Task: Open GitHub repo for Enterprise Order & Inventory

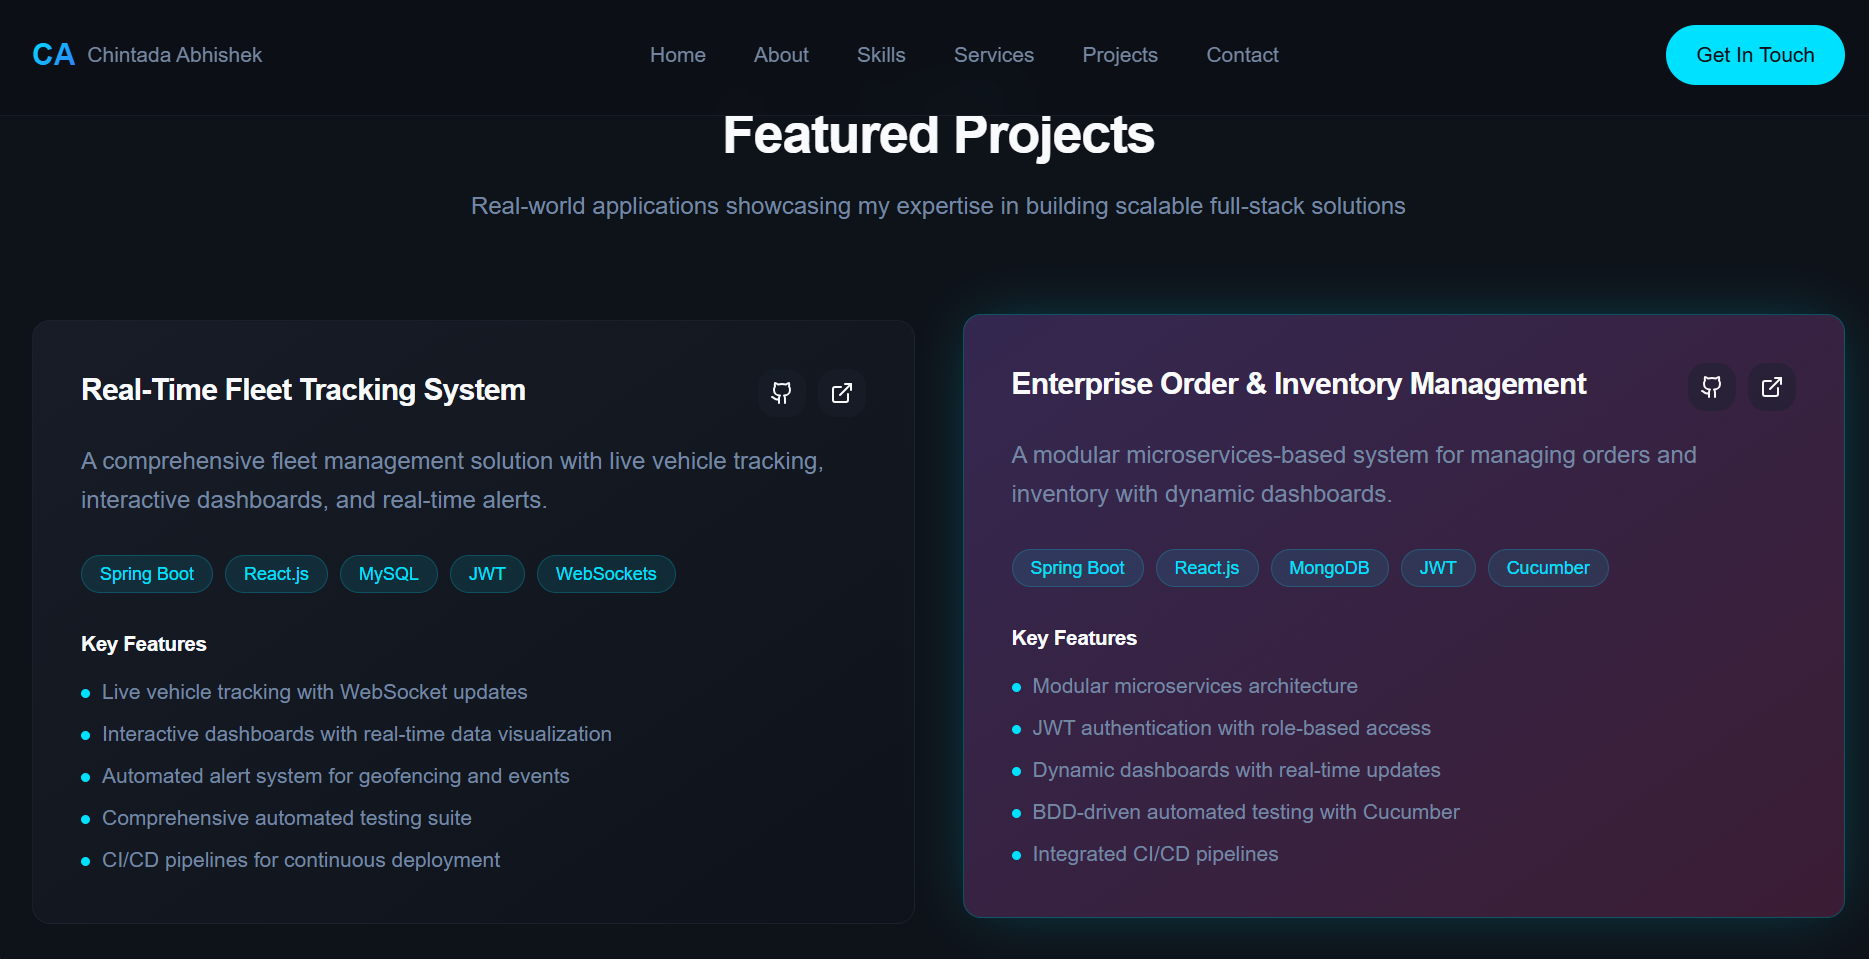Action: 1711,387
